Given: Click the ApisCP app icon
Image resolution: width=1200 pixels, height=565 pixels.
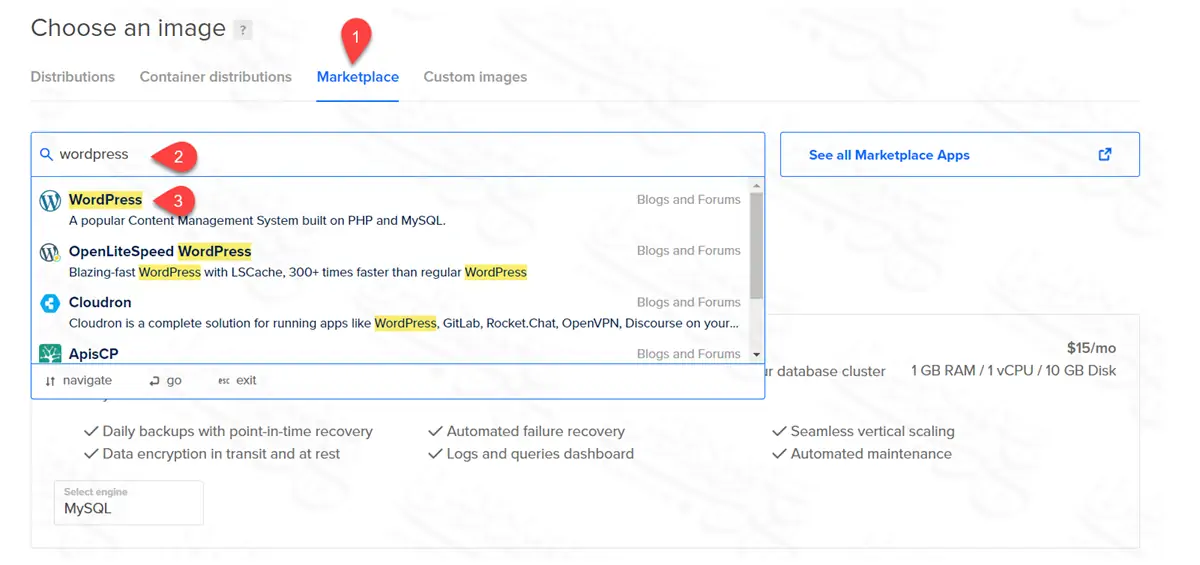Looking at the screenshot, I should [x=50, y=354].
